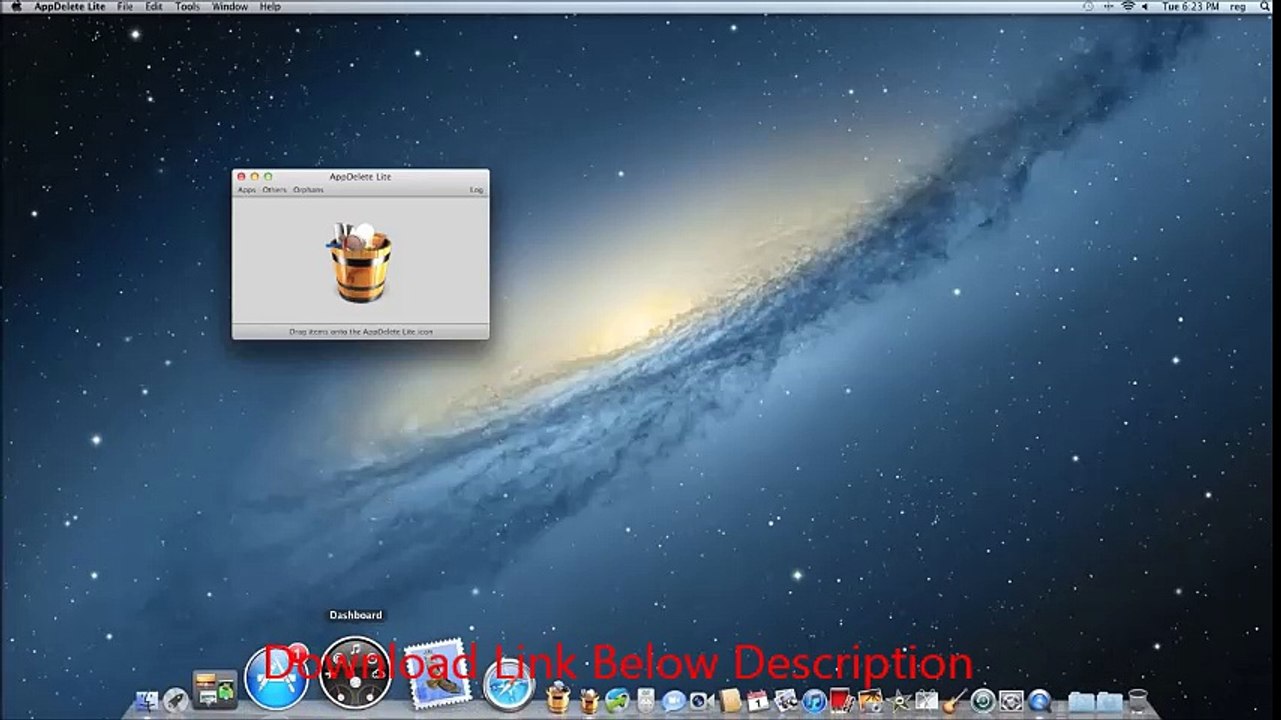Screen dimensions: 1281x720
Task: Launch iTunes from the dock
Action: point(814,701)
